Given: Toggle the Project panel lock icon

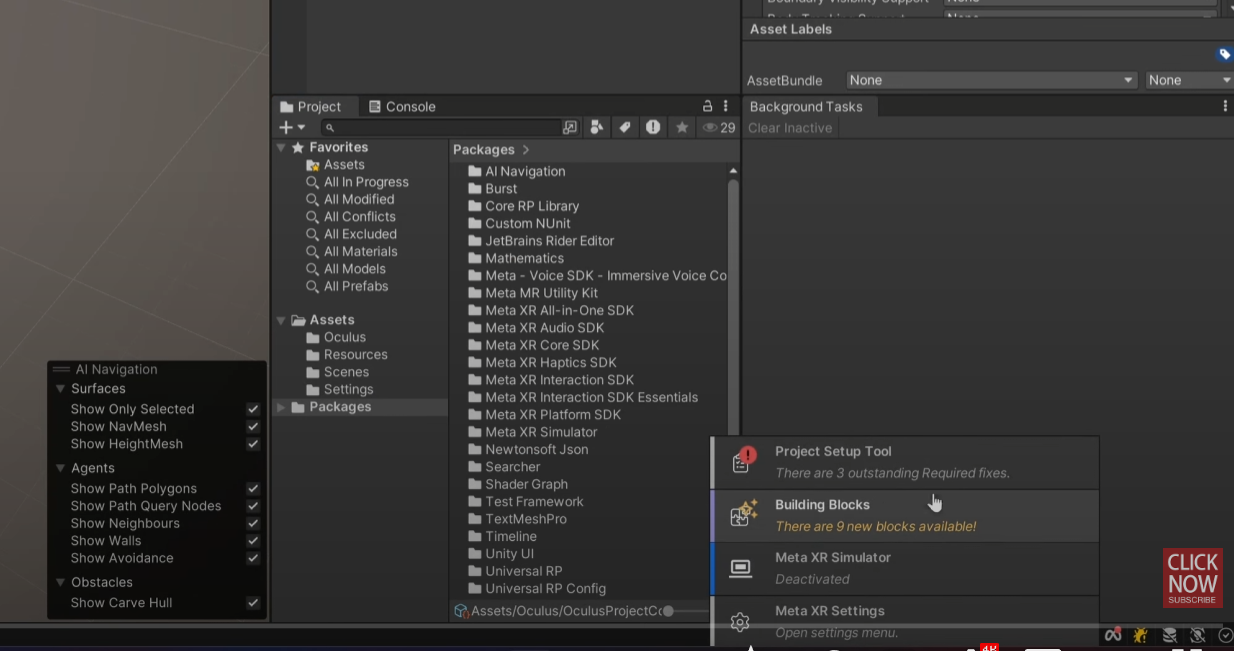Looking at the screenshot, I should pyautogui.click(x=708, y=106).
